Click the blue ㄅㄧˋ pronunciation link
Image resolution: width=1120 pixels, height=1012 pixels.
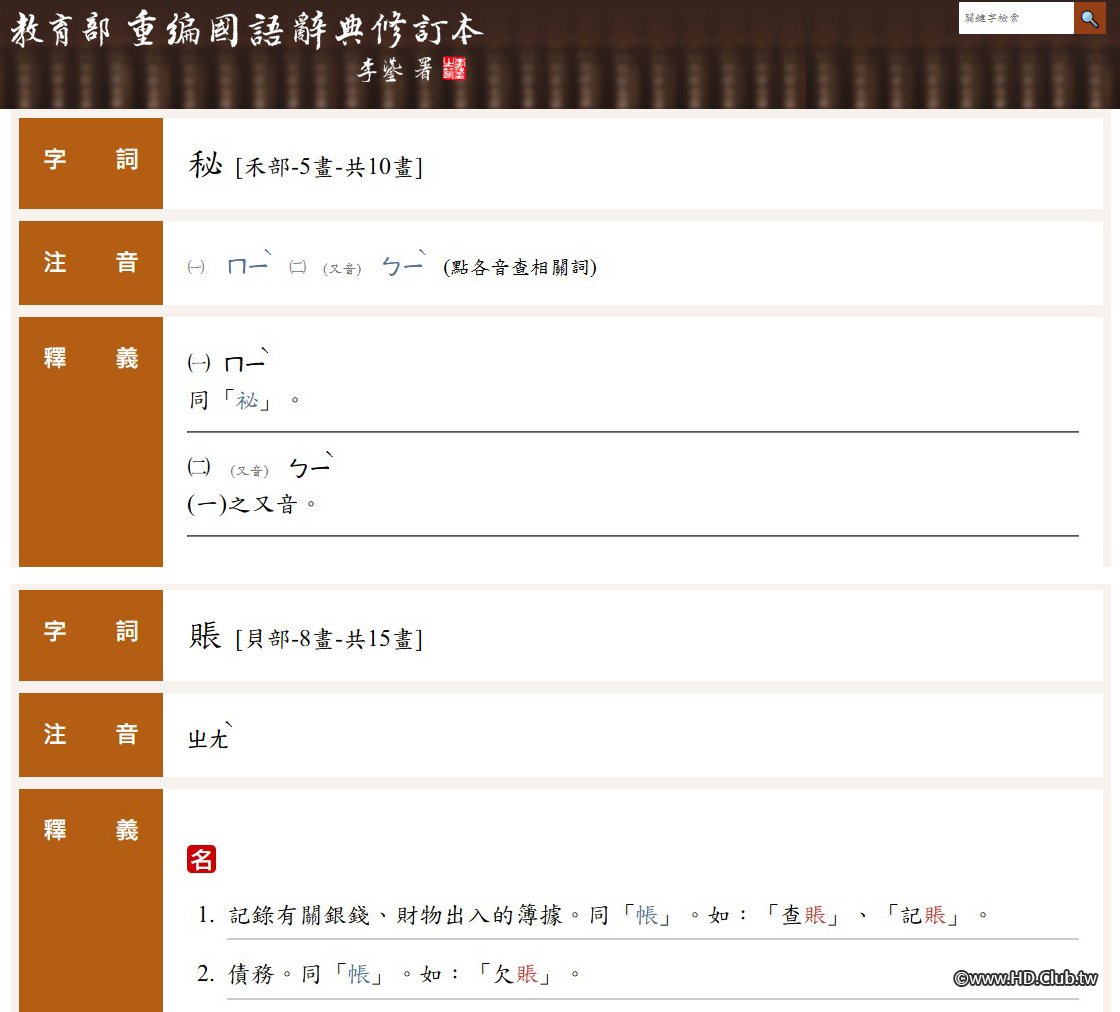(x=404, y=264)
